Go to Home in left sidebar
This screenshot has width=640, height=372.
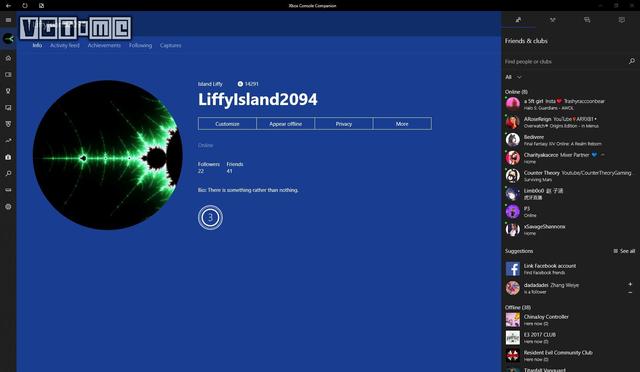click(8, 58)
